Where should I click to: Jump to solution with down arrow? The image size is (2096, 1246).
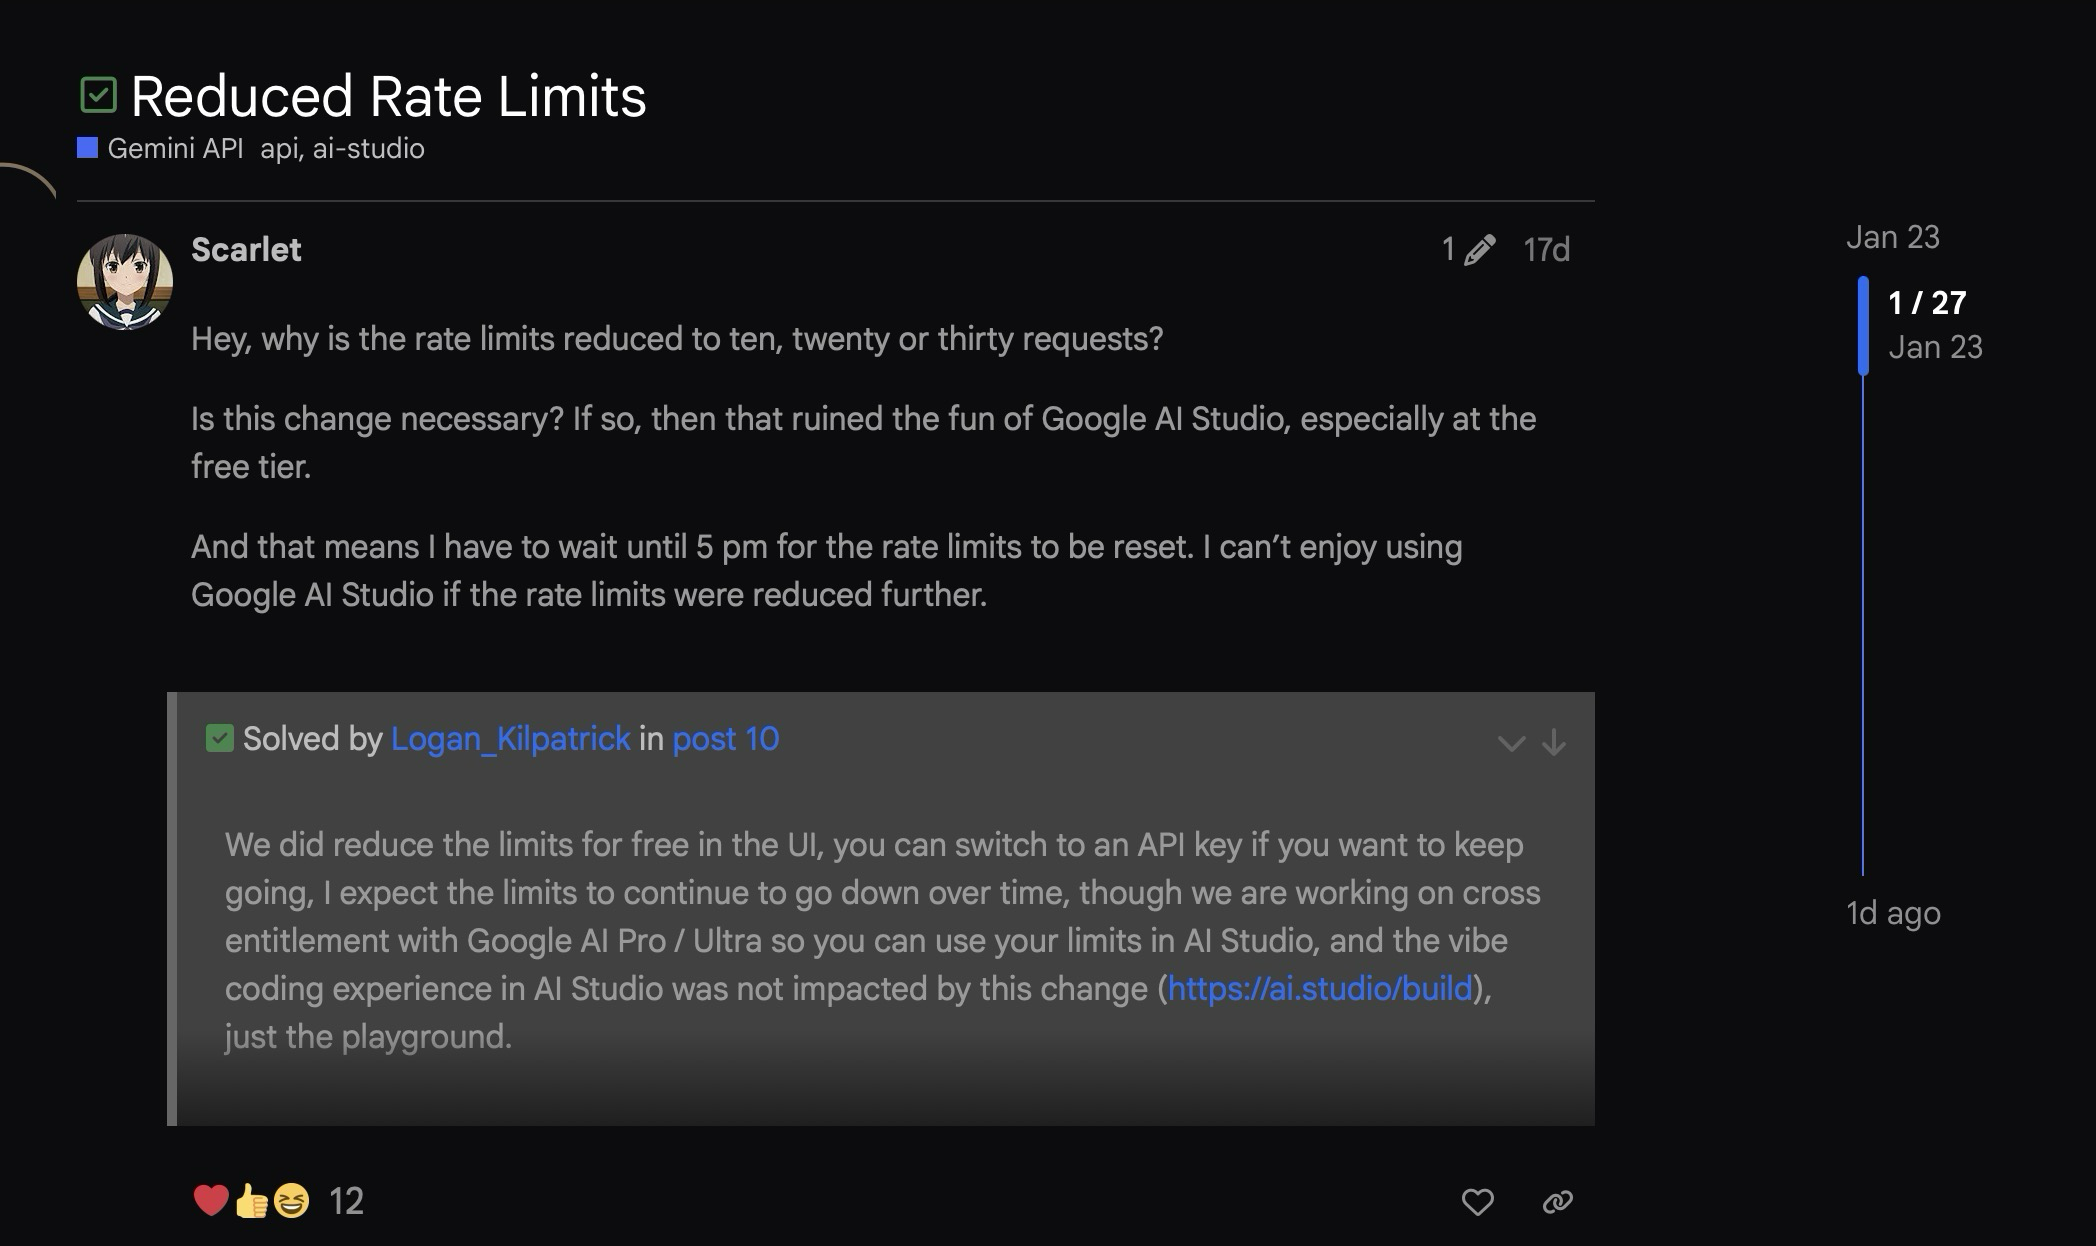coord(1553,742)
